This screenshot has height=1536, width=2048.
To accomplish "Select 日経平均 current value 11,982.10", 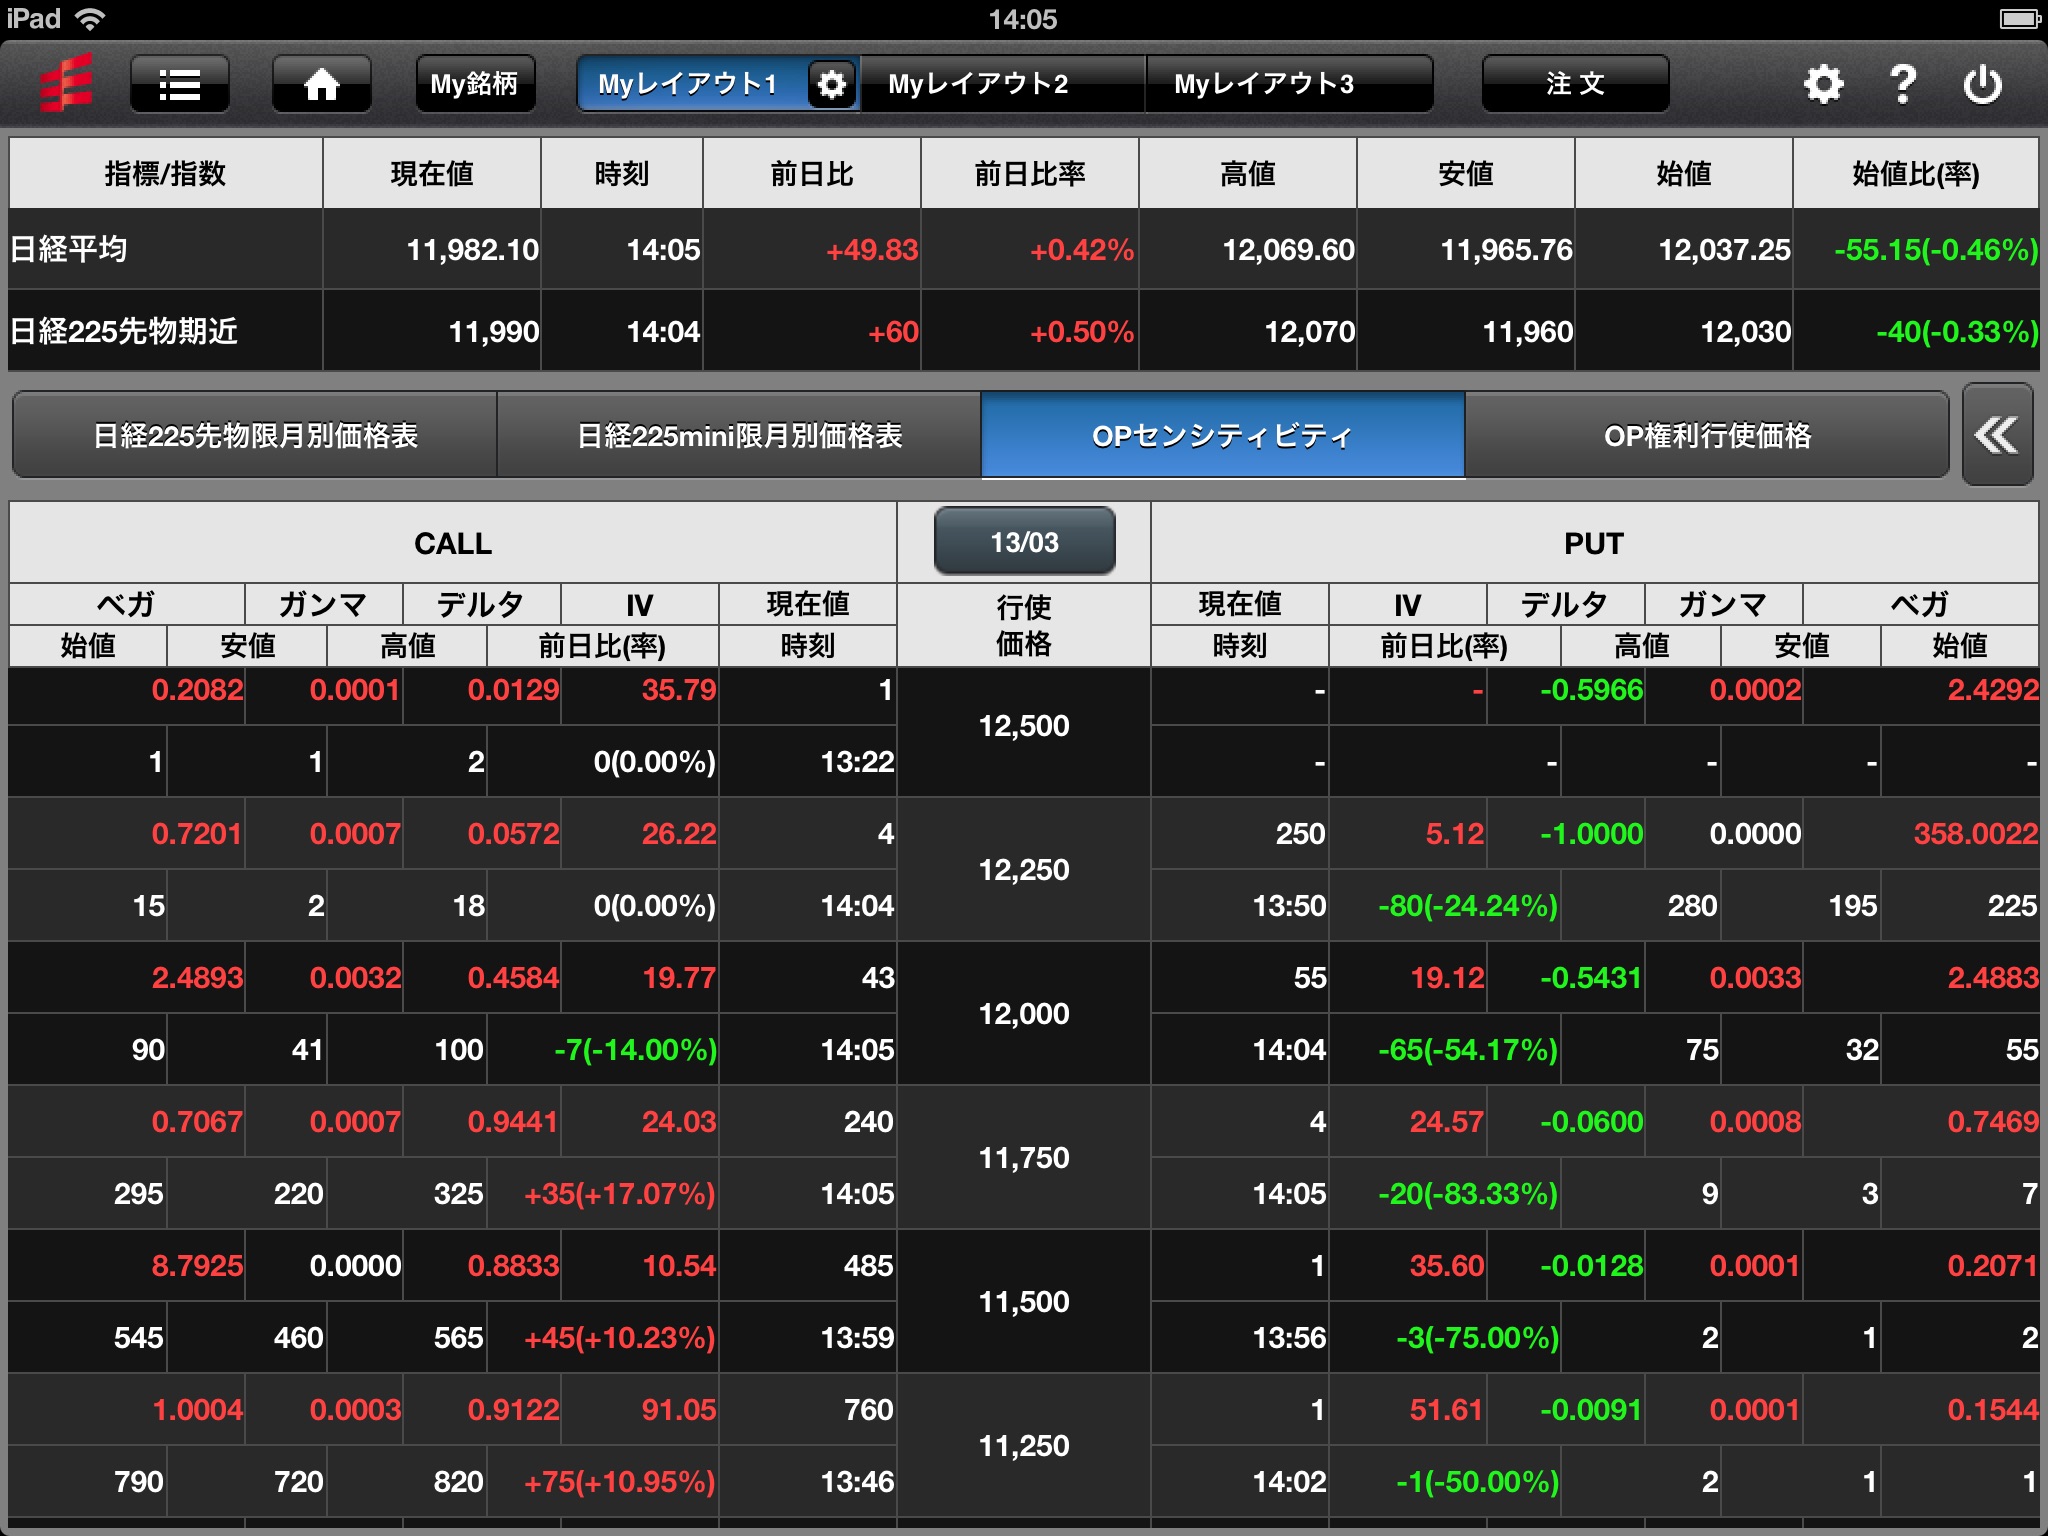I will (x=472, y=250).
